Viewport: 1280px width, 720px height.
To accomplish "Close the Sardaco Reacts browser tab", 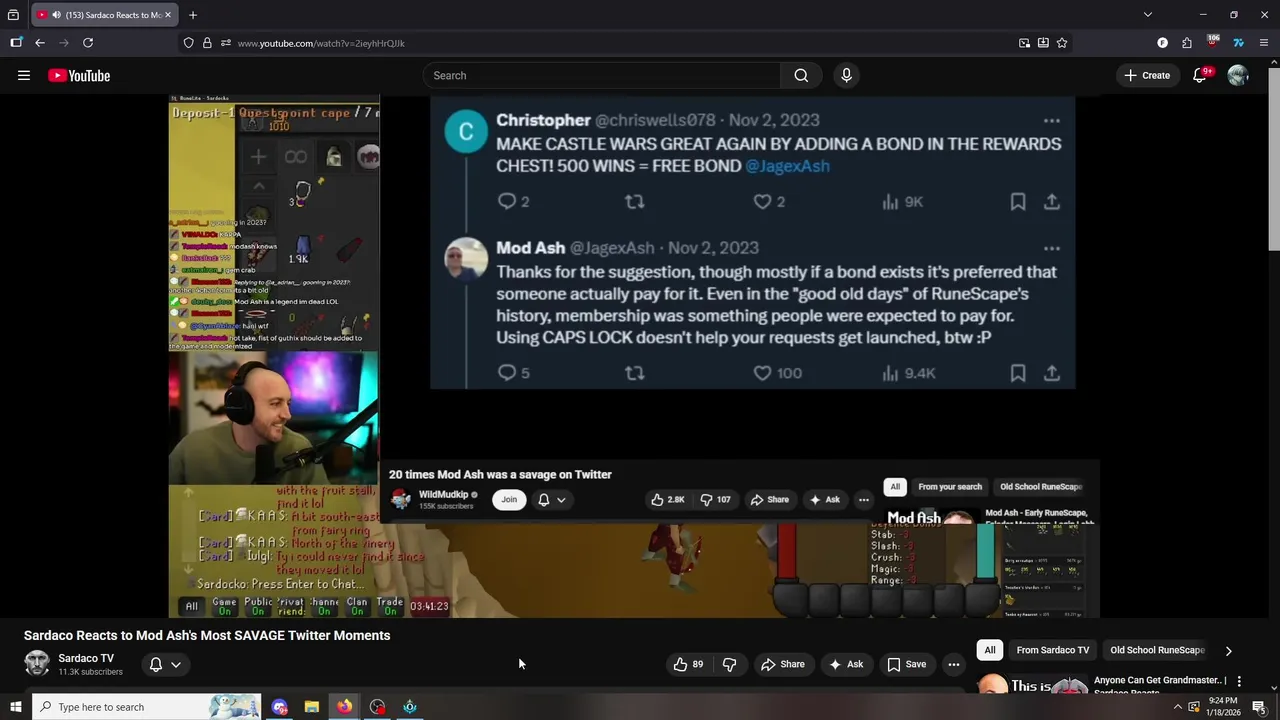I will click(x=168, y=15).
